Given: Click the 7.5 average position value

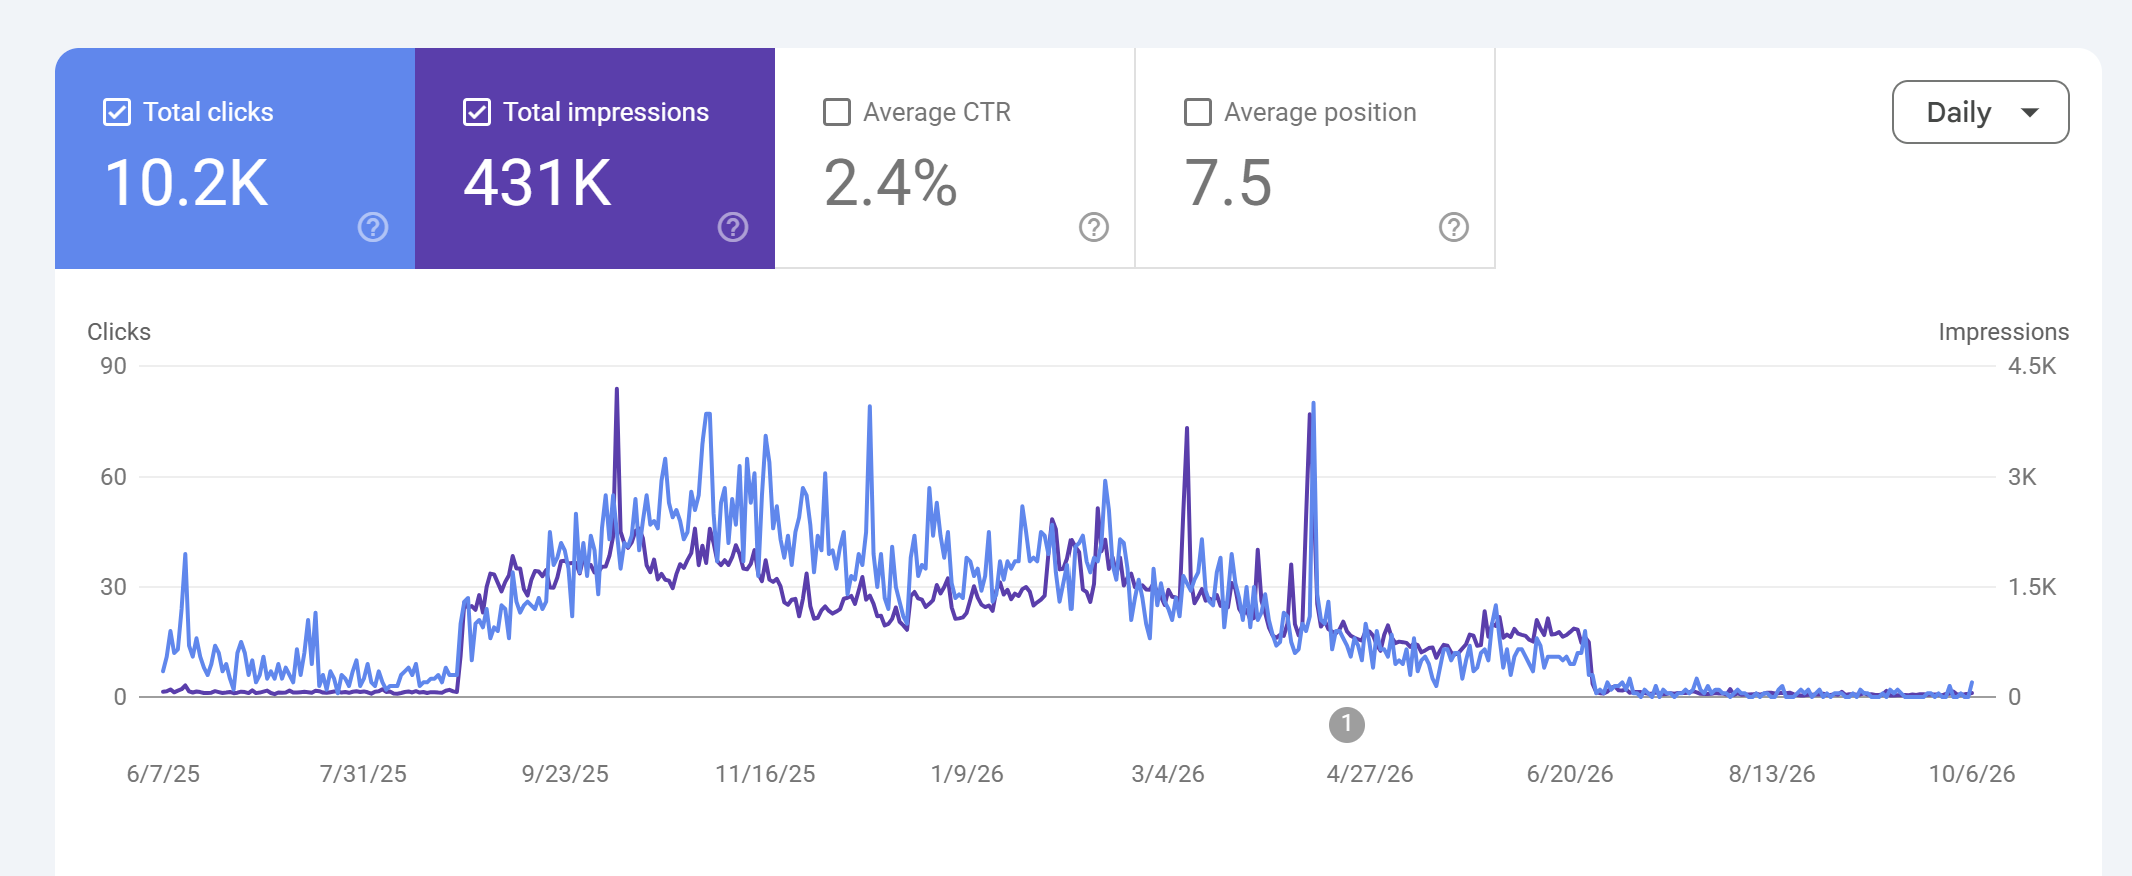Looking at the screenshot, I should coord(1228,183).
